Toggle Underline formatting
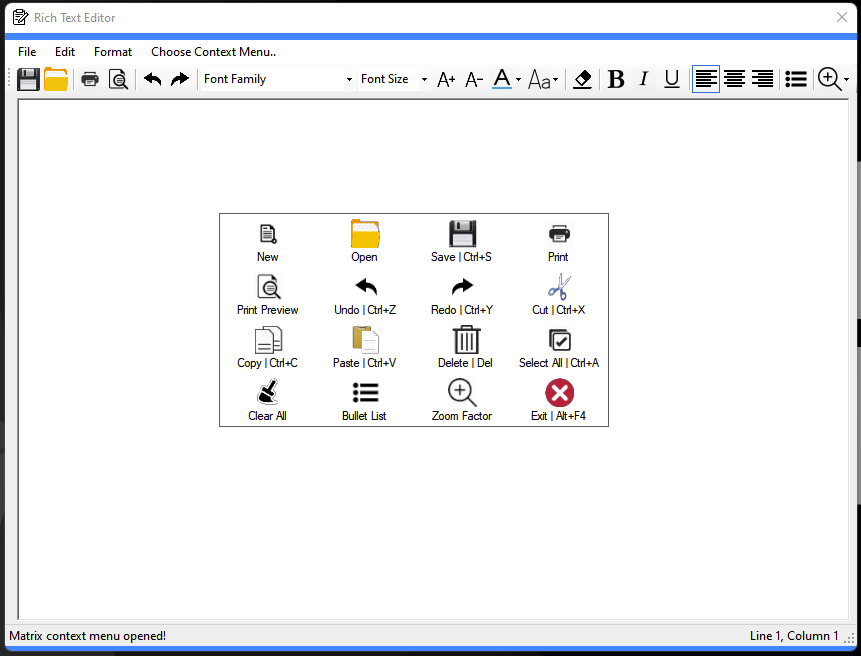 (672, 80)
